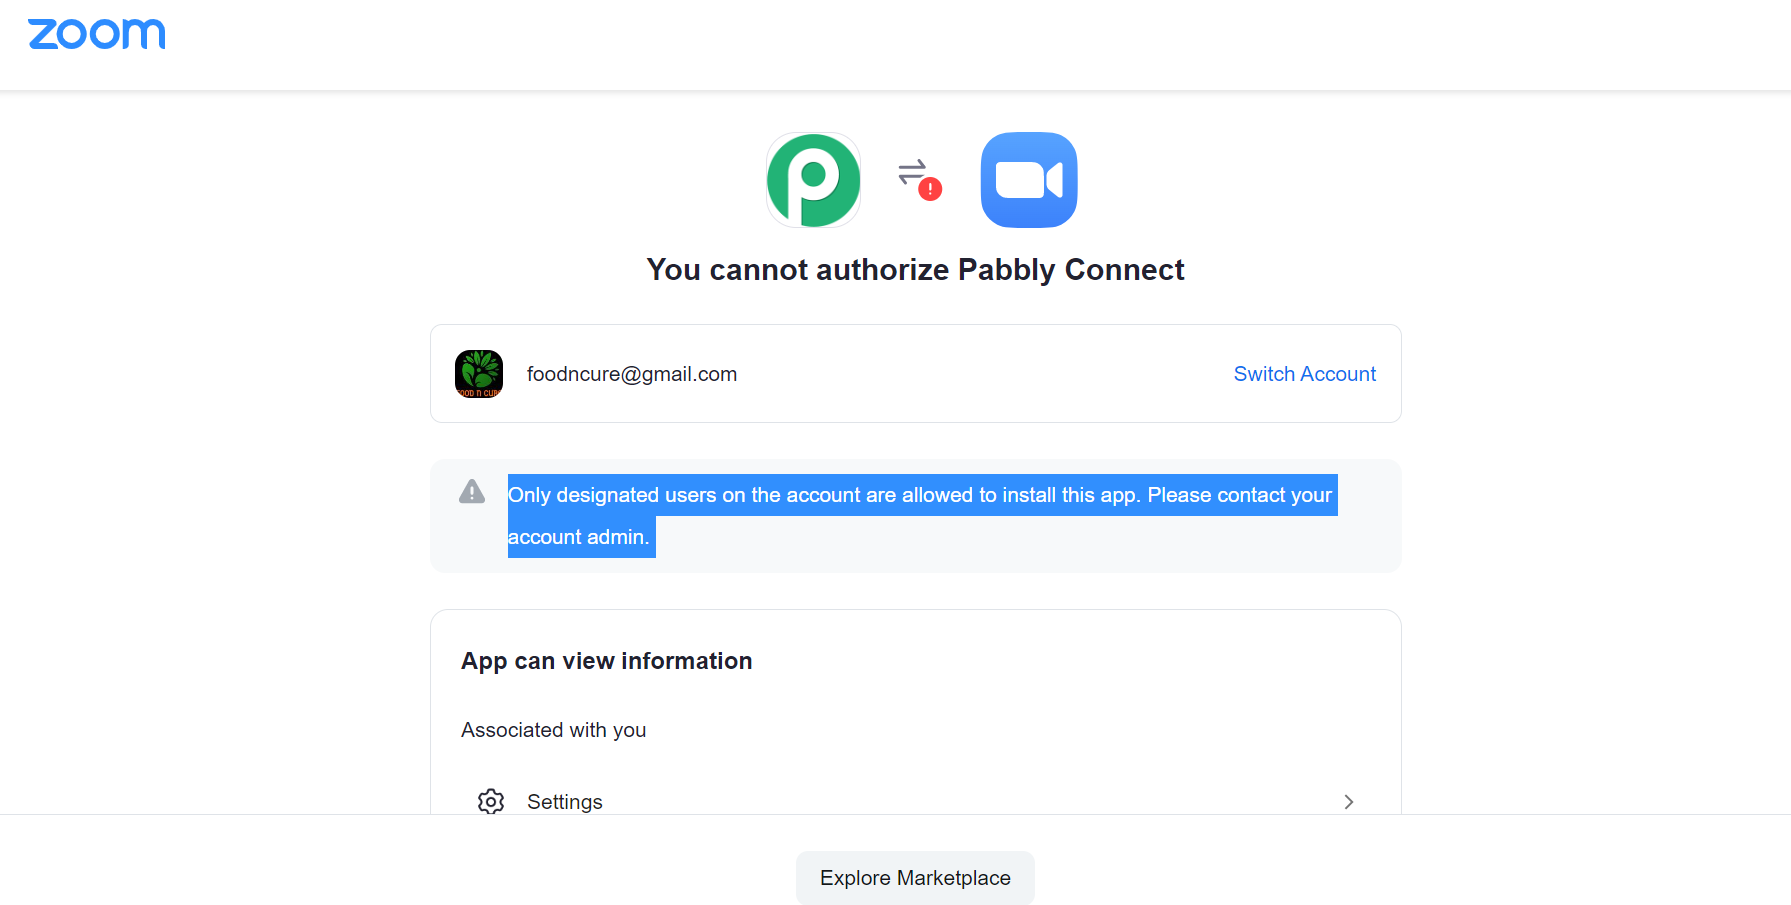Select the foodncure@gmail.com email text
Viewport: 1791px width, 905px height.
pos(632,374)
